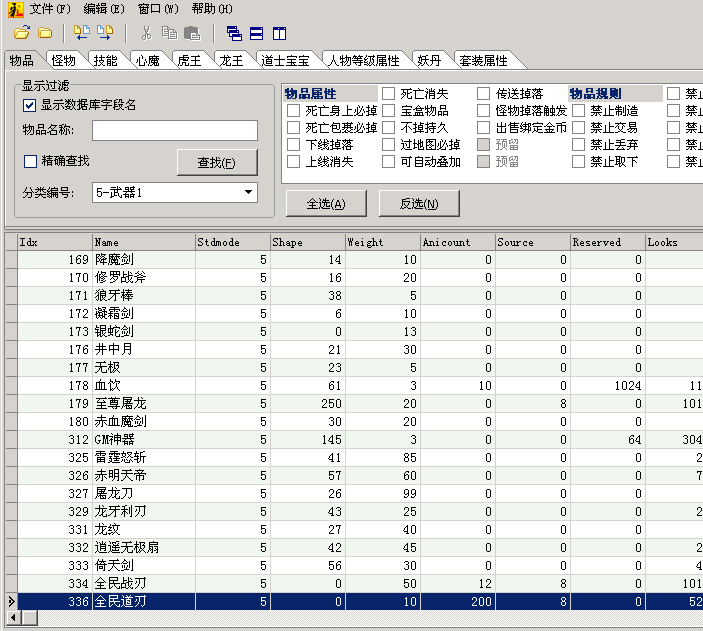
Task: Open the 编辑(E) menu
Action: pyautogui.click(x=104, y=8)
